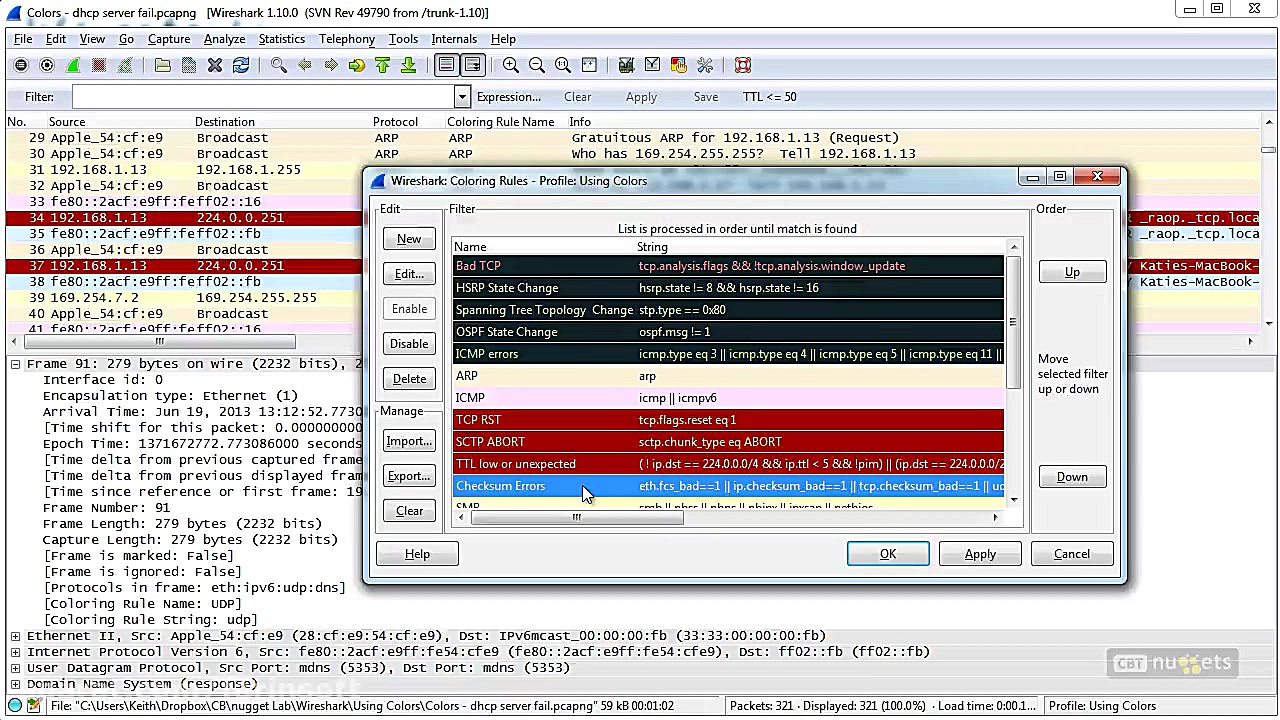Screen dimensions: 1280x720
Task: Open a capture file via folder icon
Action: click(163, 65)
